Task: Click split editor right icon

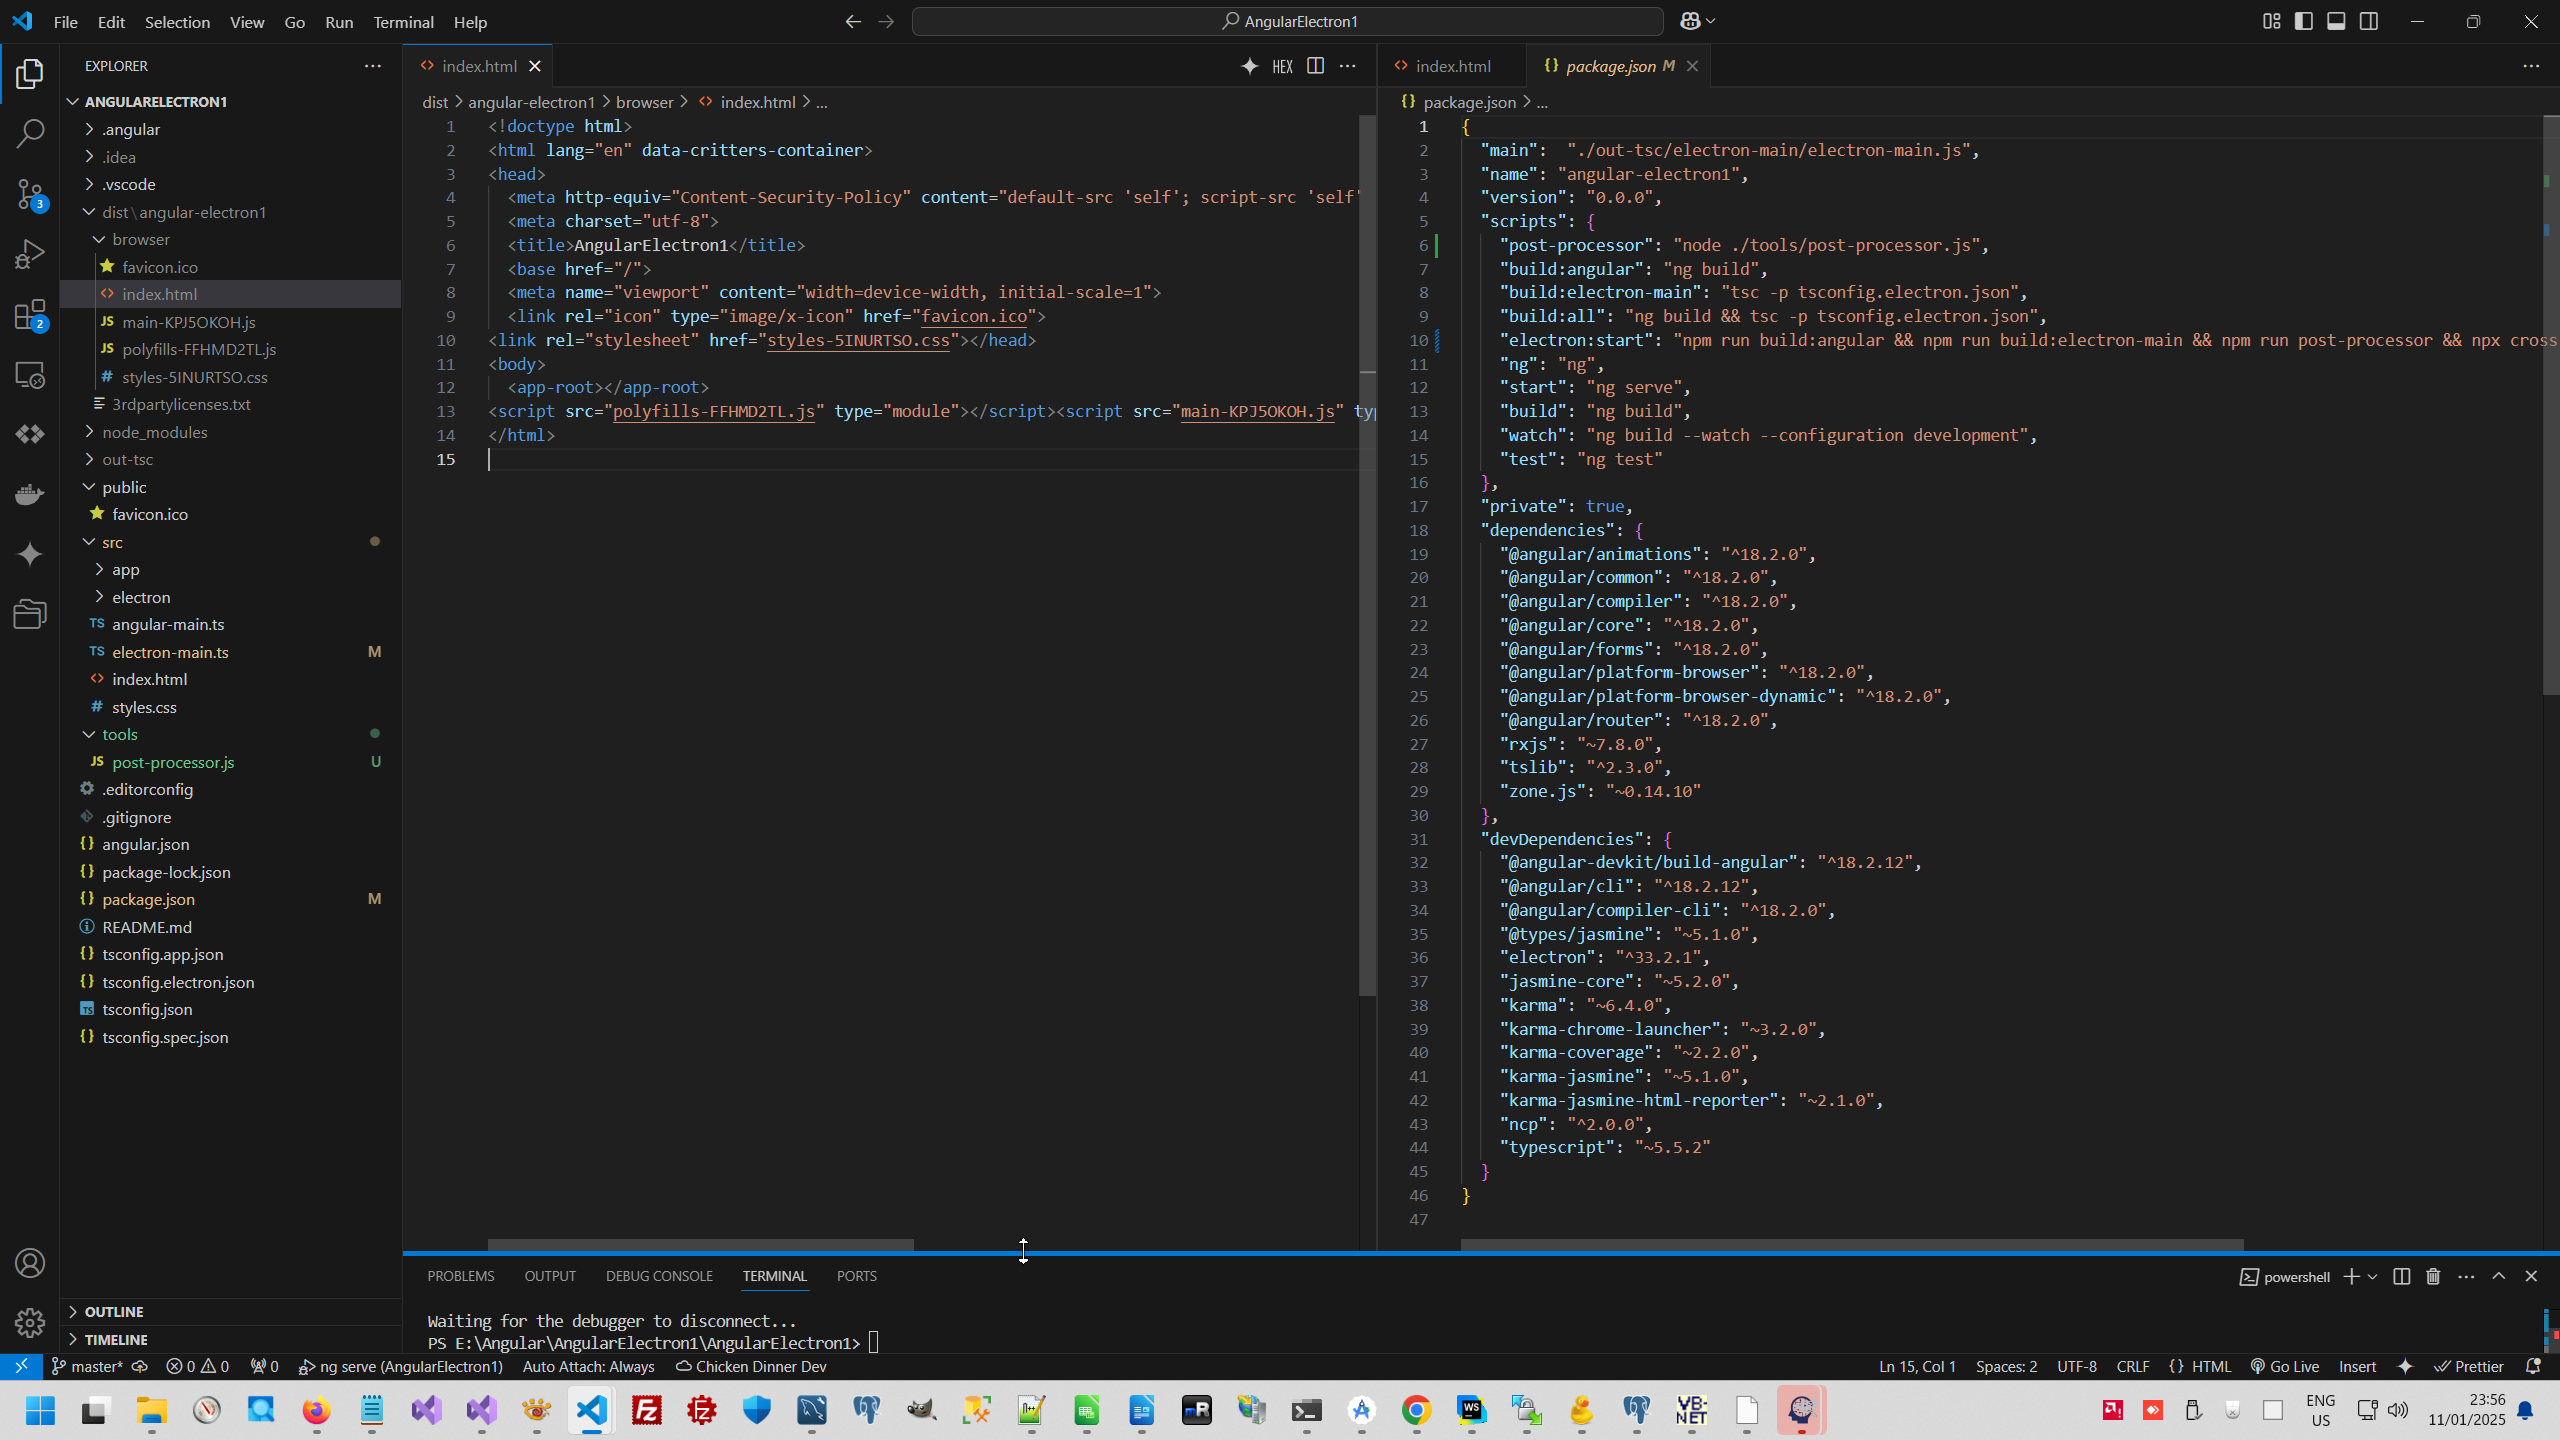Action: [1315, 66]
